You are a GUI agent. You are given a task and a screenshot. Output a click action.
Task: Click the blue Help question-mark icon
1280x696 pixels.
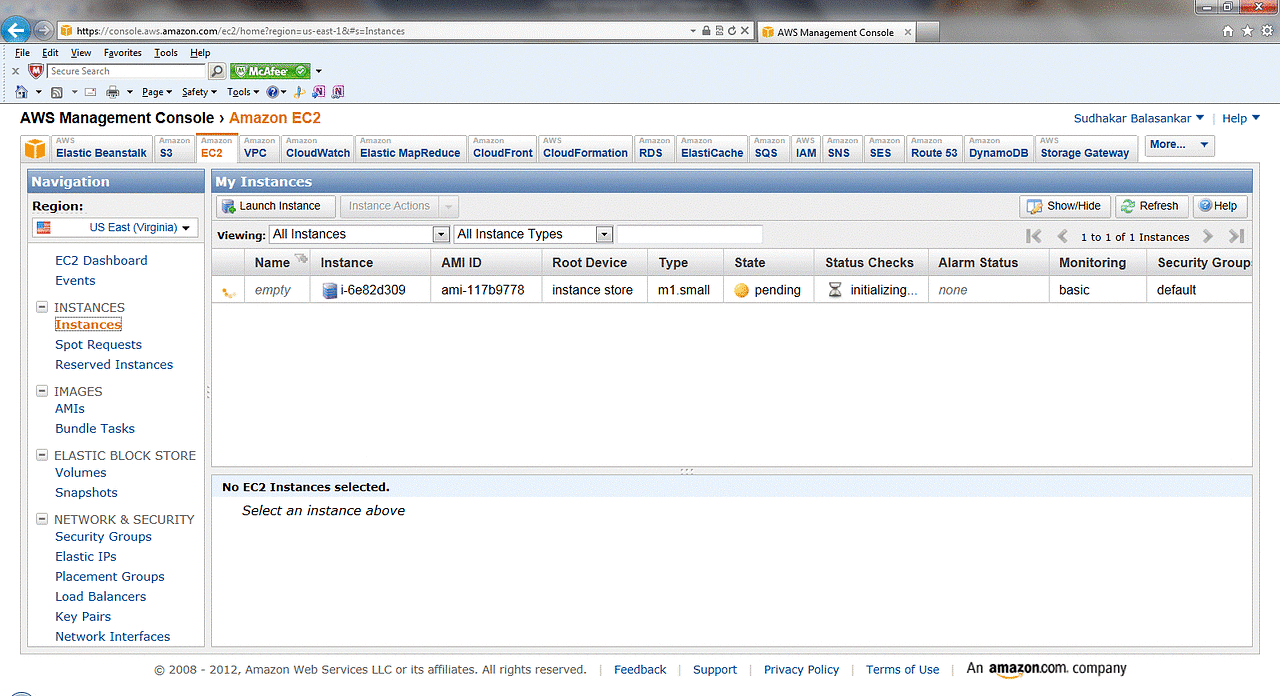(x=271, y=92)
